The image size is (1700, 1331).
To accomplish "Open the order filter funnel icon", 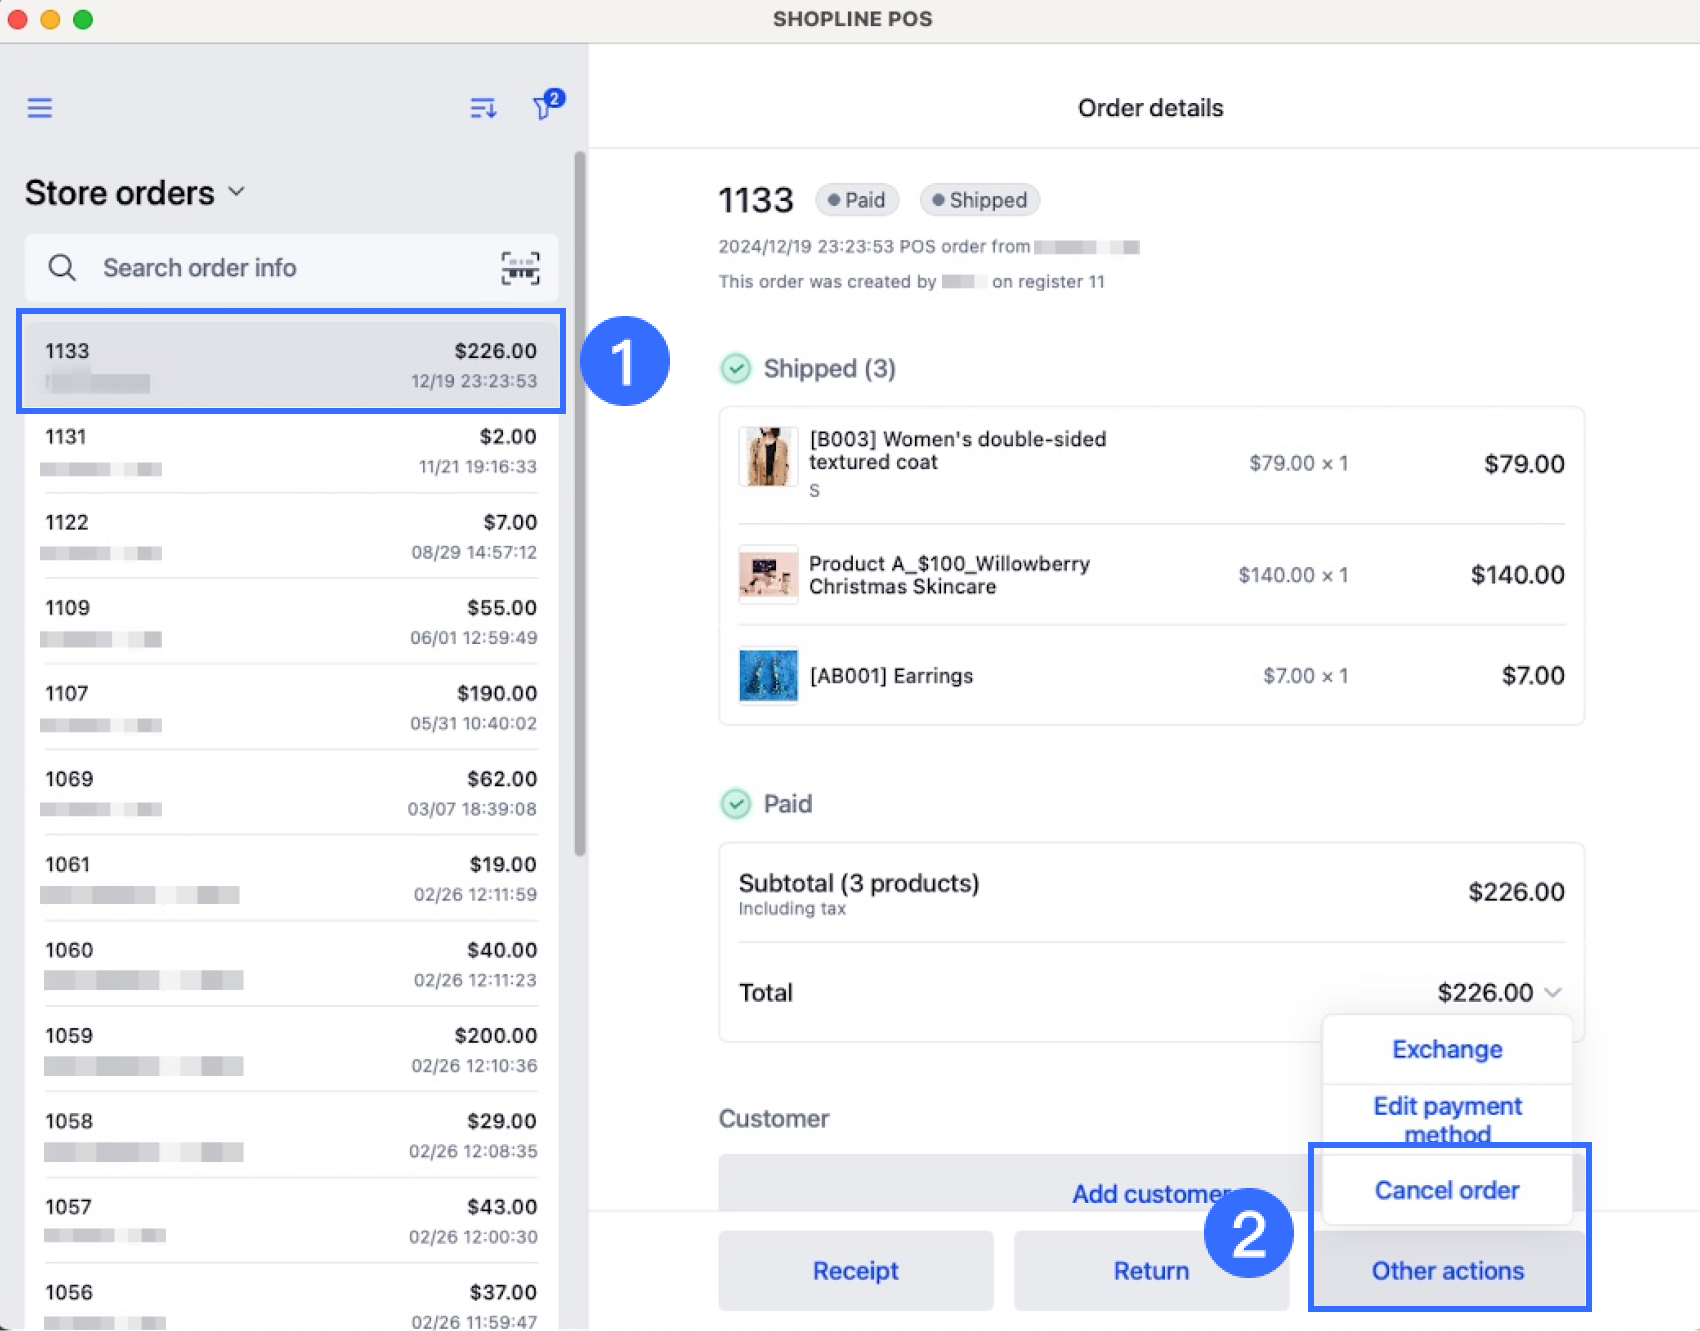I will coord(545,106).
